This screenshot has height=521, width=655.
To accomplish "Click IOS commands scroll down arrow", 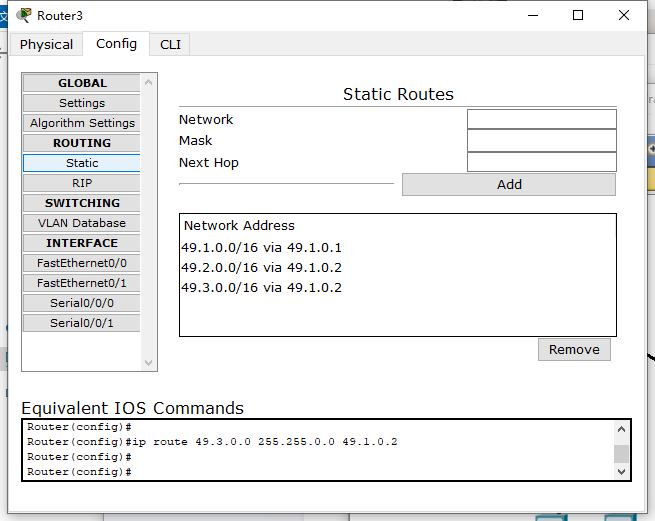I will [x=621, y=472].
